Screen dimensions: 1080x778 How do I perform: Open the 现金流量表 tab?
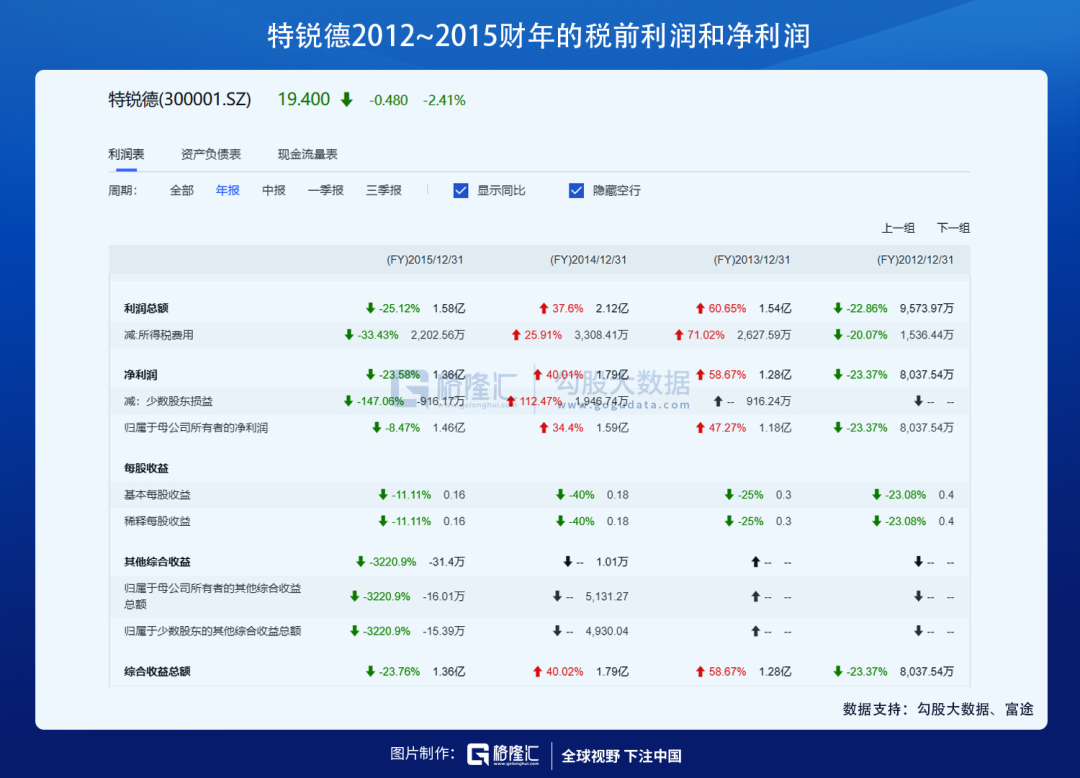coord(307,154)
